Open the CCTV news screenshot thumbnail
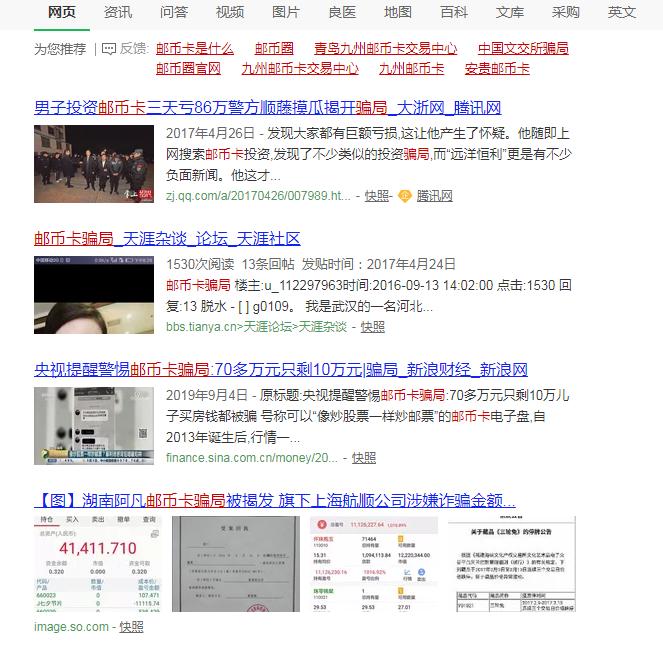 tap(94, 426)
